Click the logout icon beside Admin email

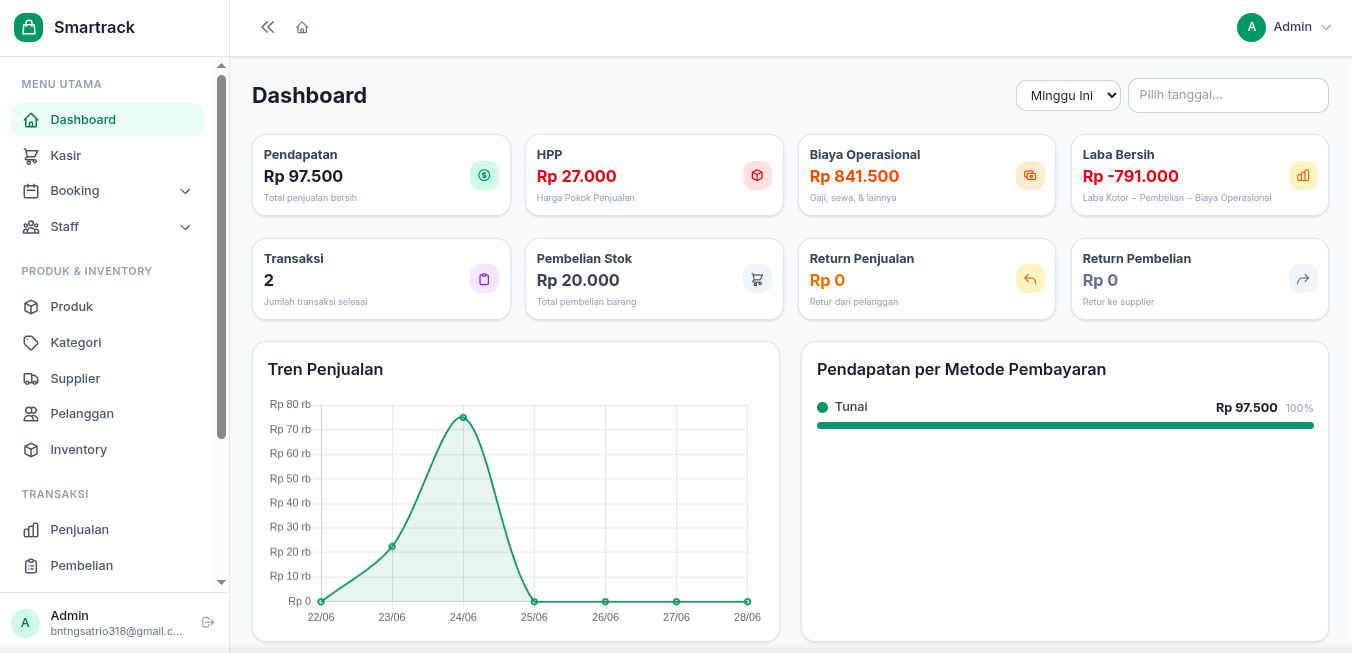pyautogui.click(x=208, y=622)
